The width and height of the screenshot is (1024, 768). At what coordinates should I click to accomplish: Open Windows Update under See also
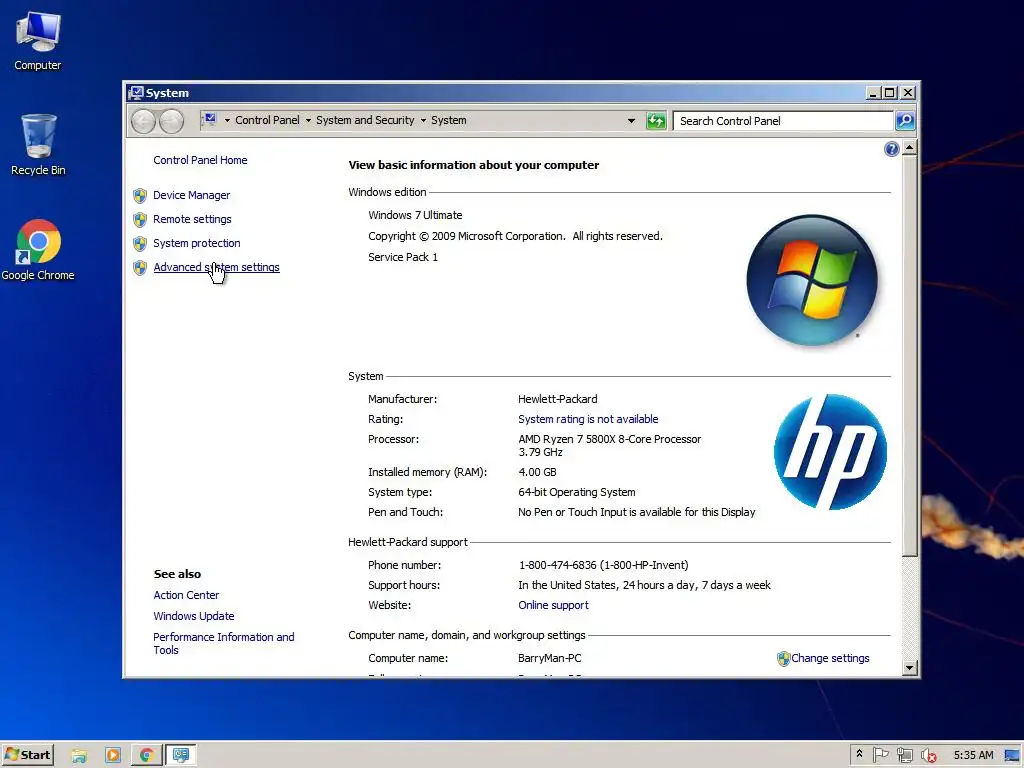(193, 616)
